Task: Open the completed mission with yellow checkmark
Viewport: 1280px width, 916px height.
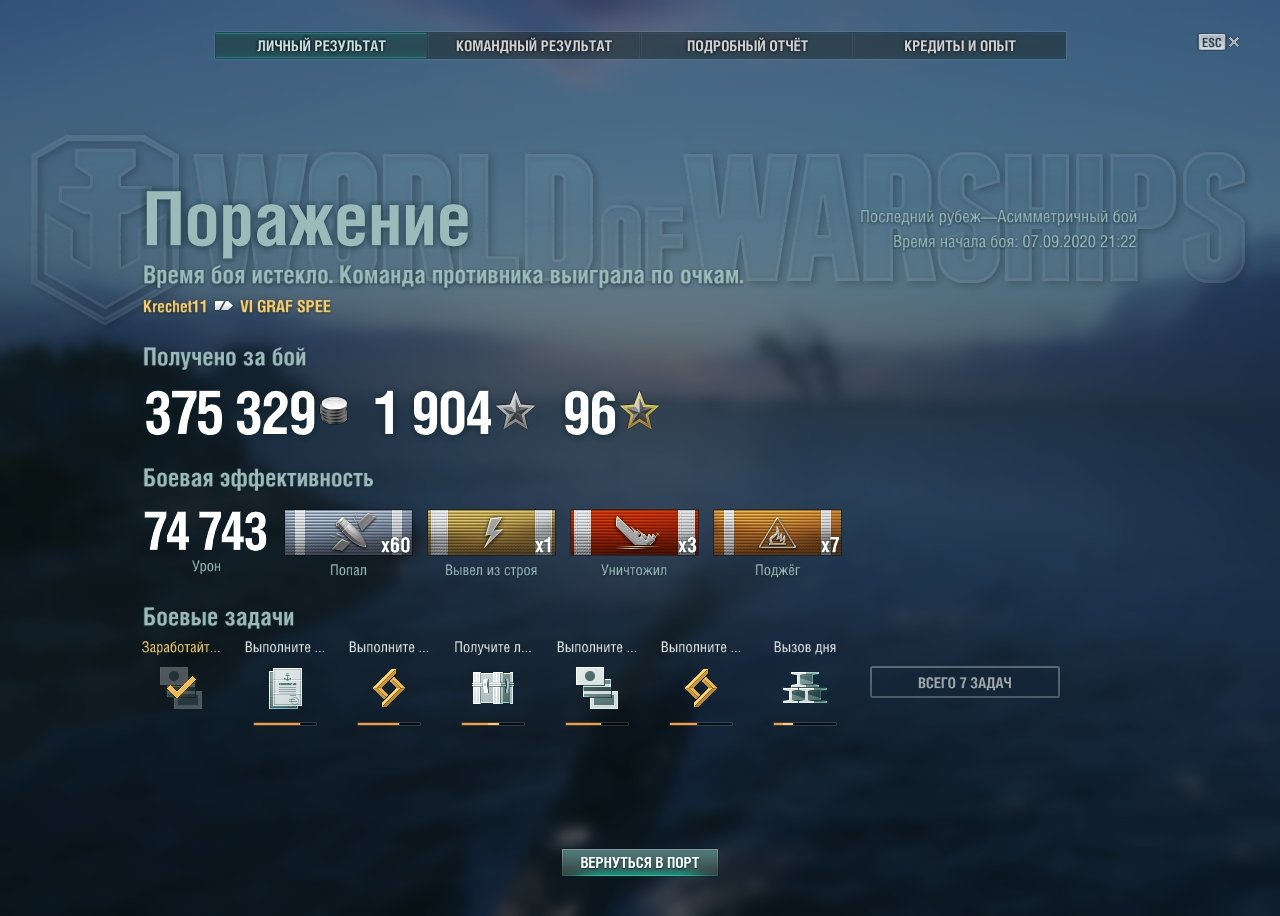Action: pos(181,688)
